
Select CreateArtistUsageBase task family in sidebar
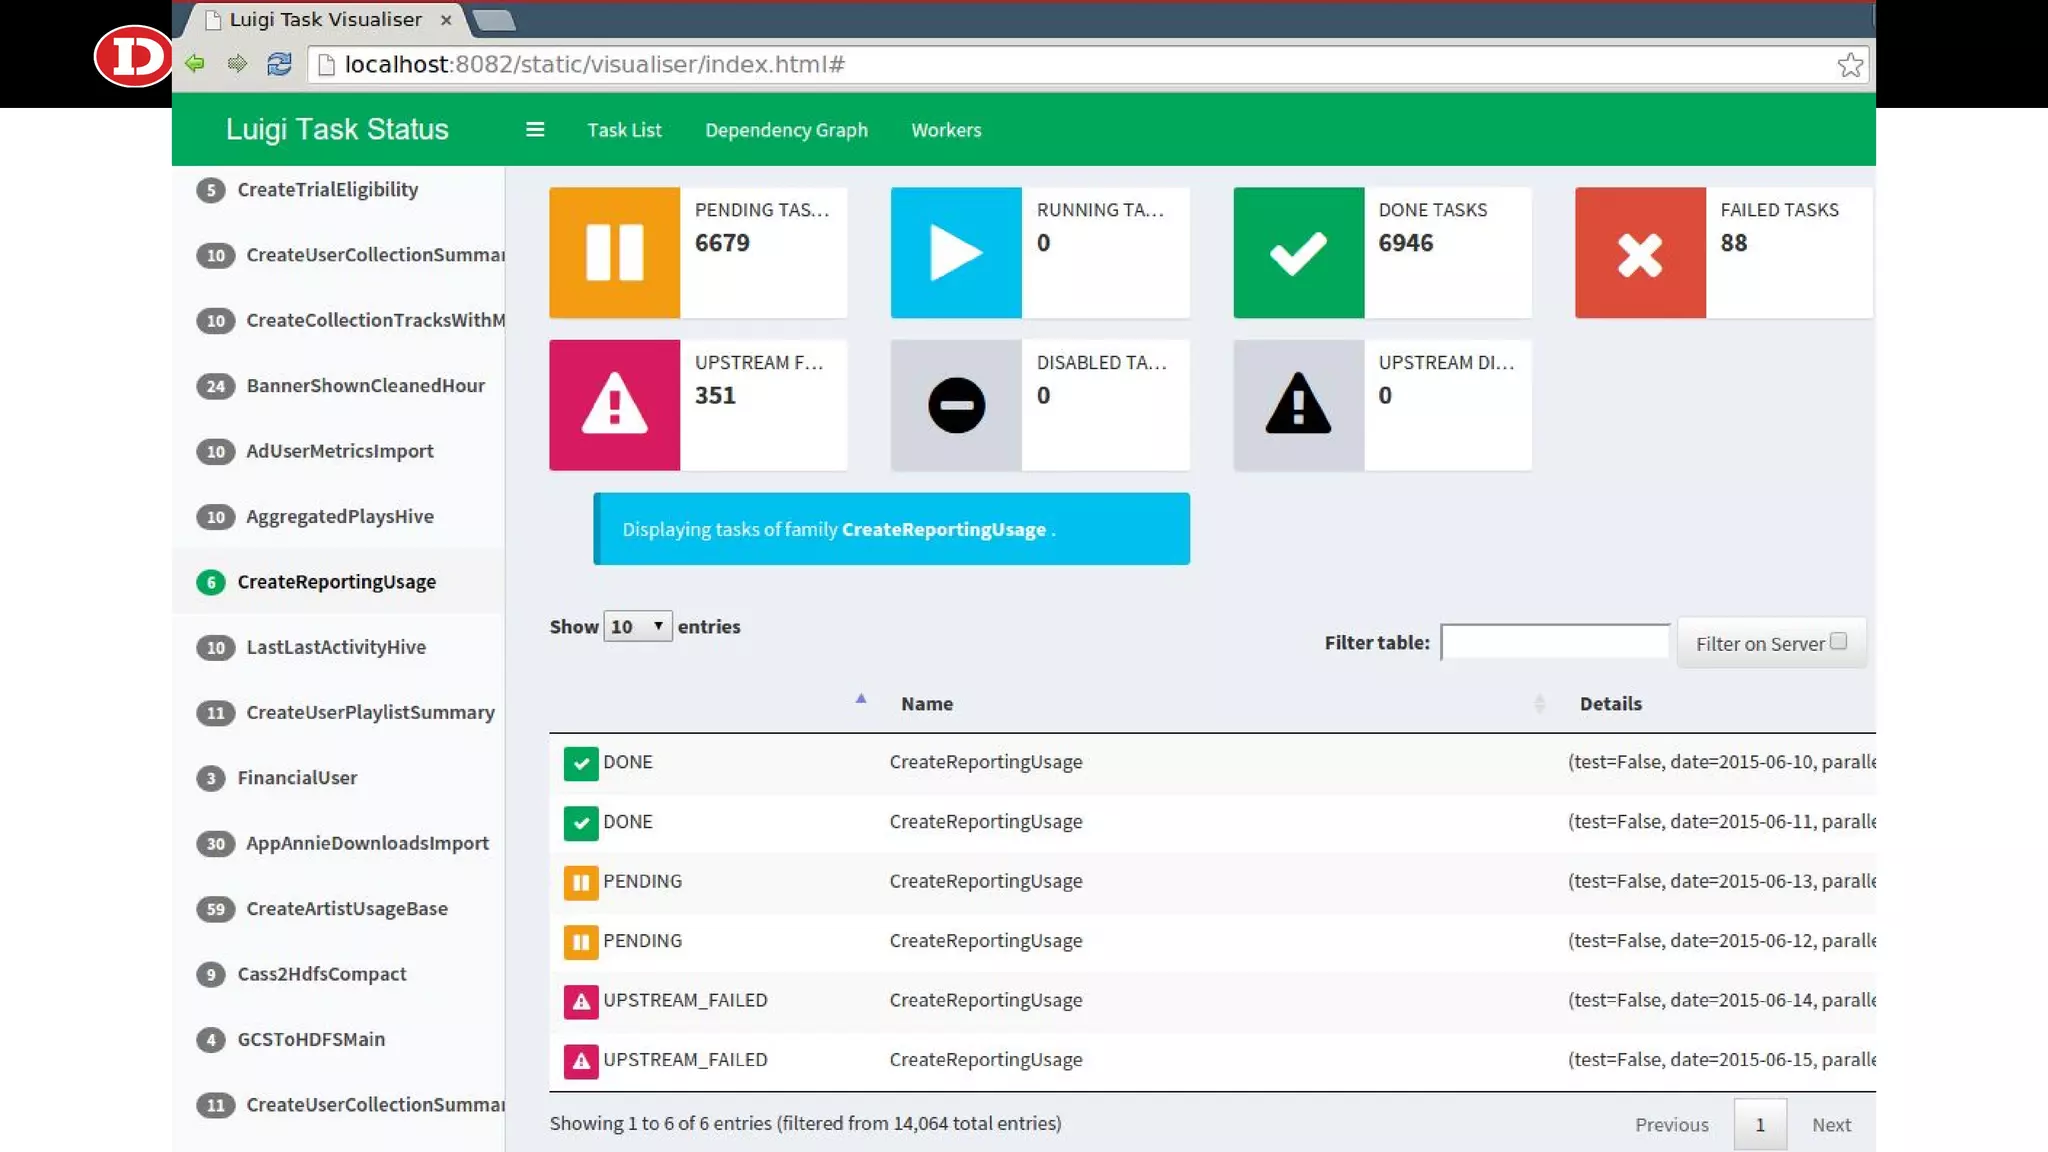346,908
